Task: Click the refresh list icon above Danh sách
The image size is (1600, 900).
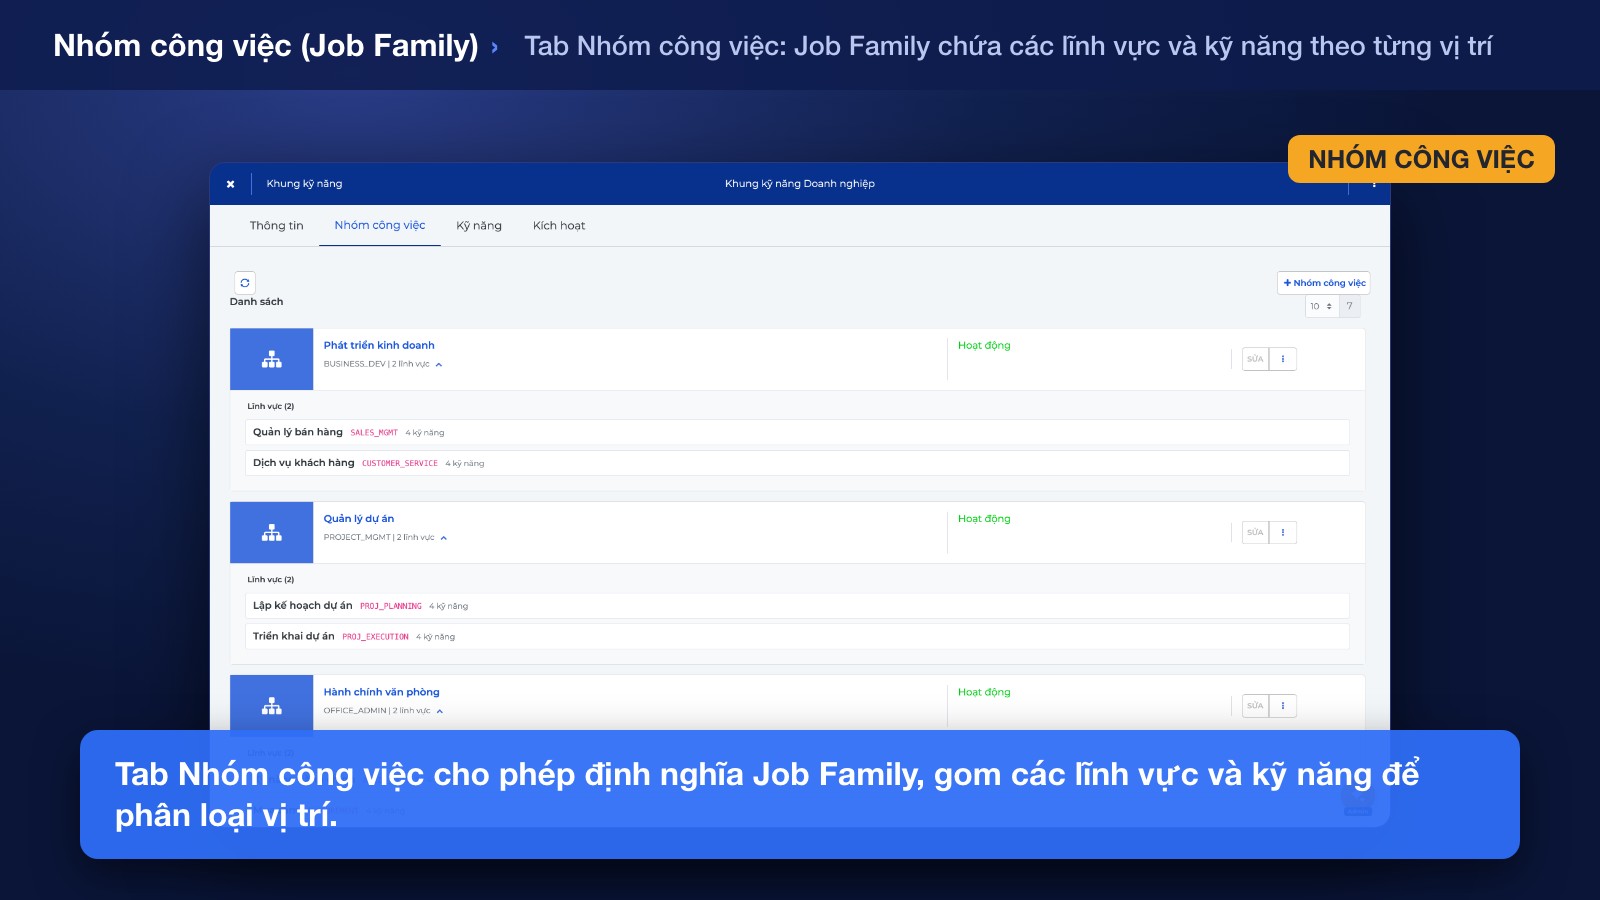Action: pos(245,283)
